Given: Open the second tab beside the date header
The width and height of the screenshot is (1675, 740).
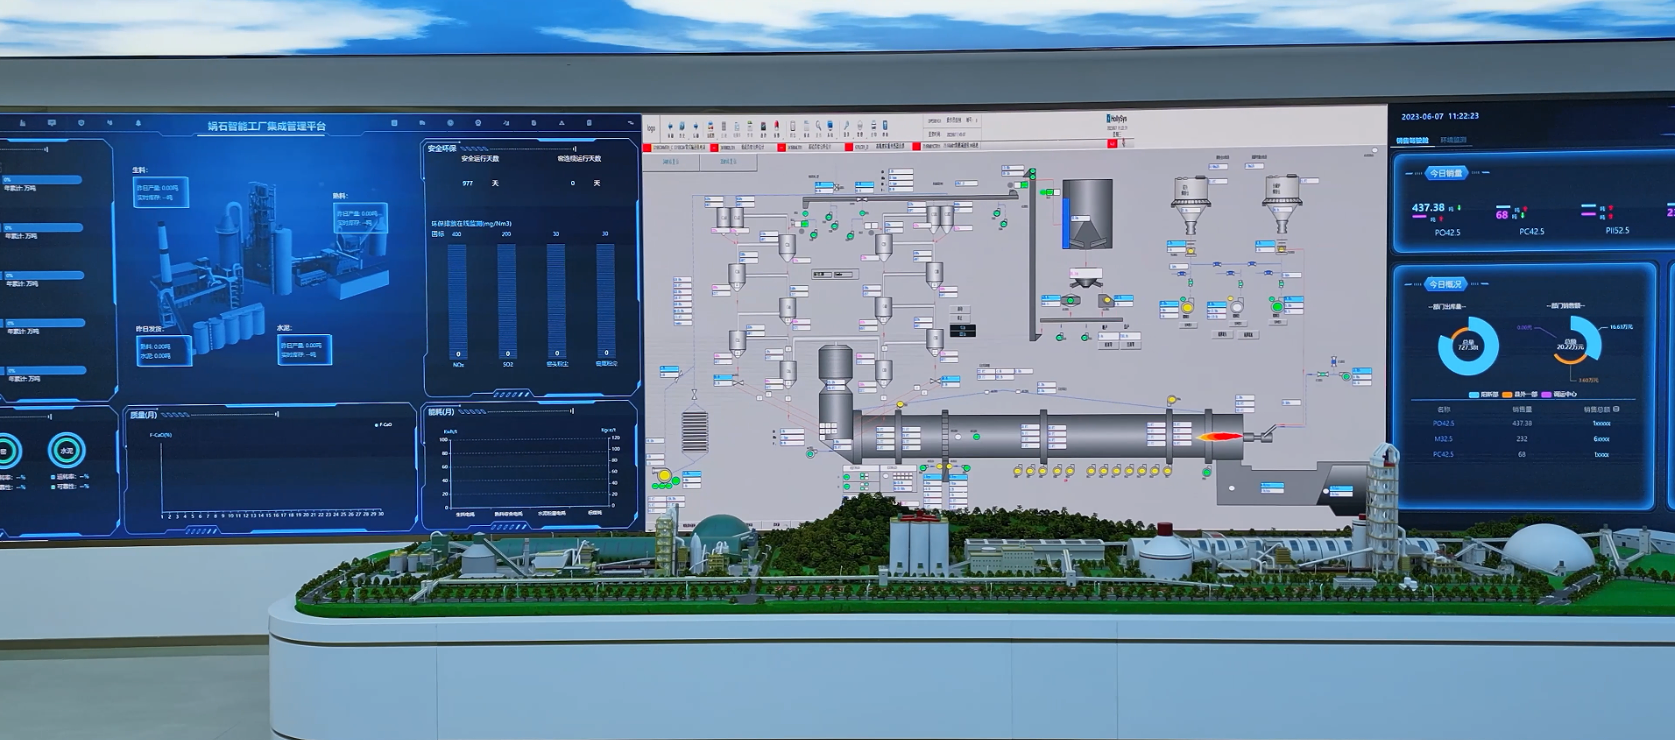Looking at the screenshot, I should (x=1453, y=141).
